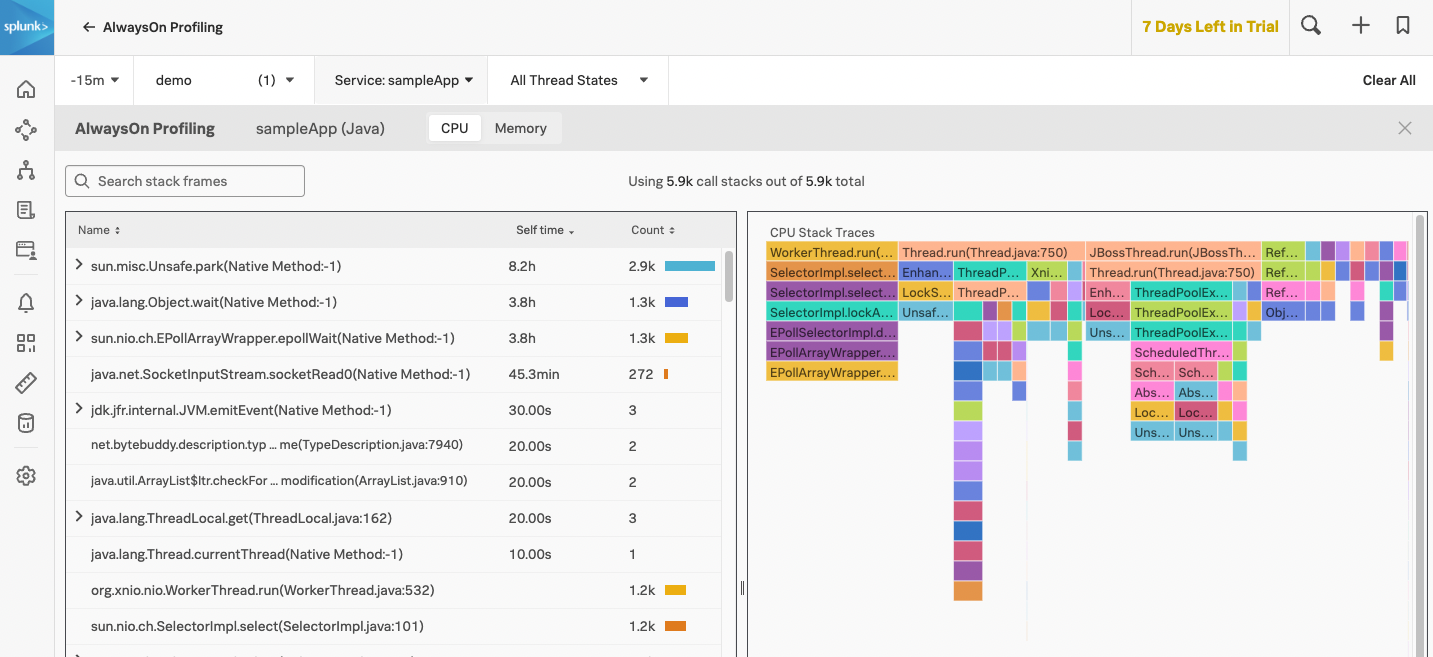1433x657 pixels.
Task: Click the Enhan... flame graph block
Action: point(926,272)
